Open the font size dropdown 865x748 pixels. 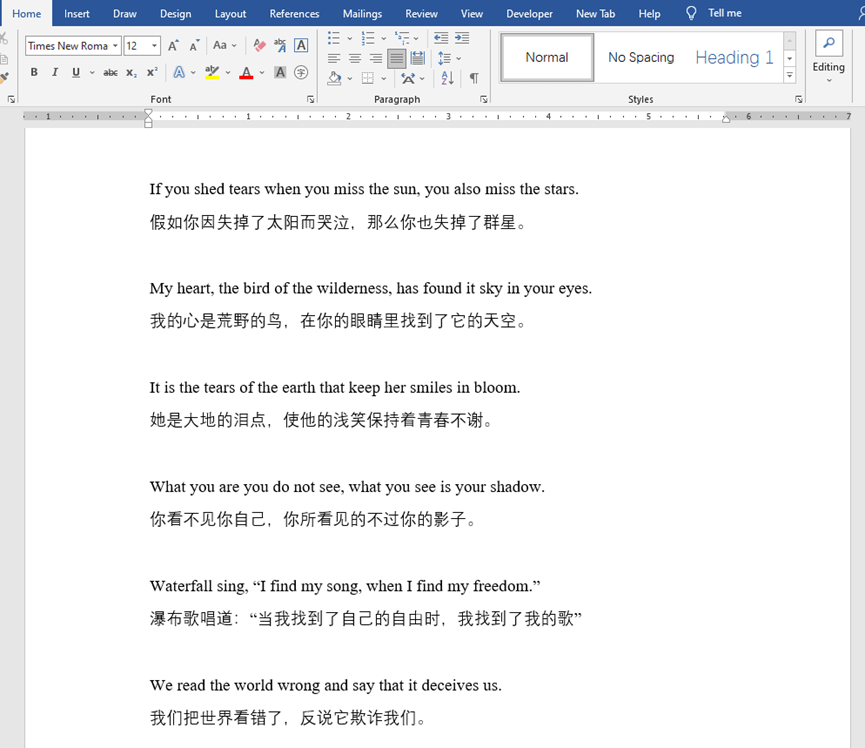tap(153, 45)
